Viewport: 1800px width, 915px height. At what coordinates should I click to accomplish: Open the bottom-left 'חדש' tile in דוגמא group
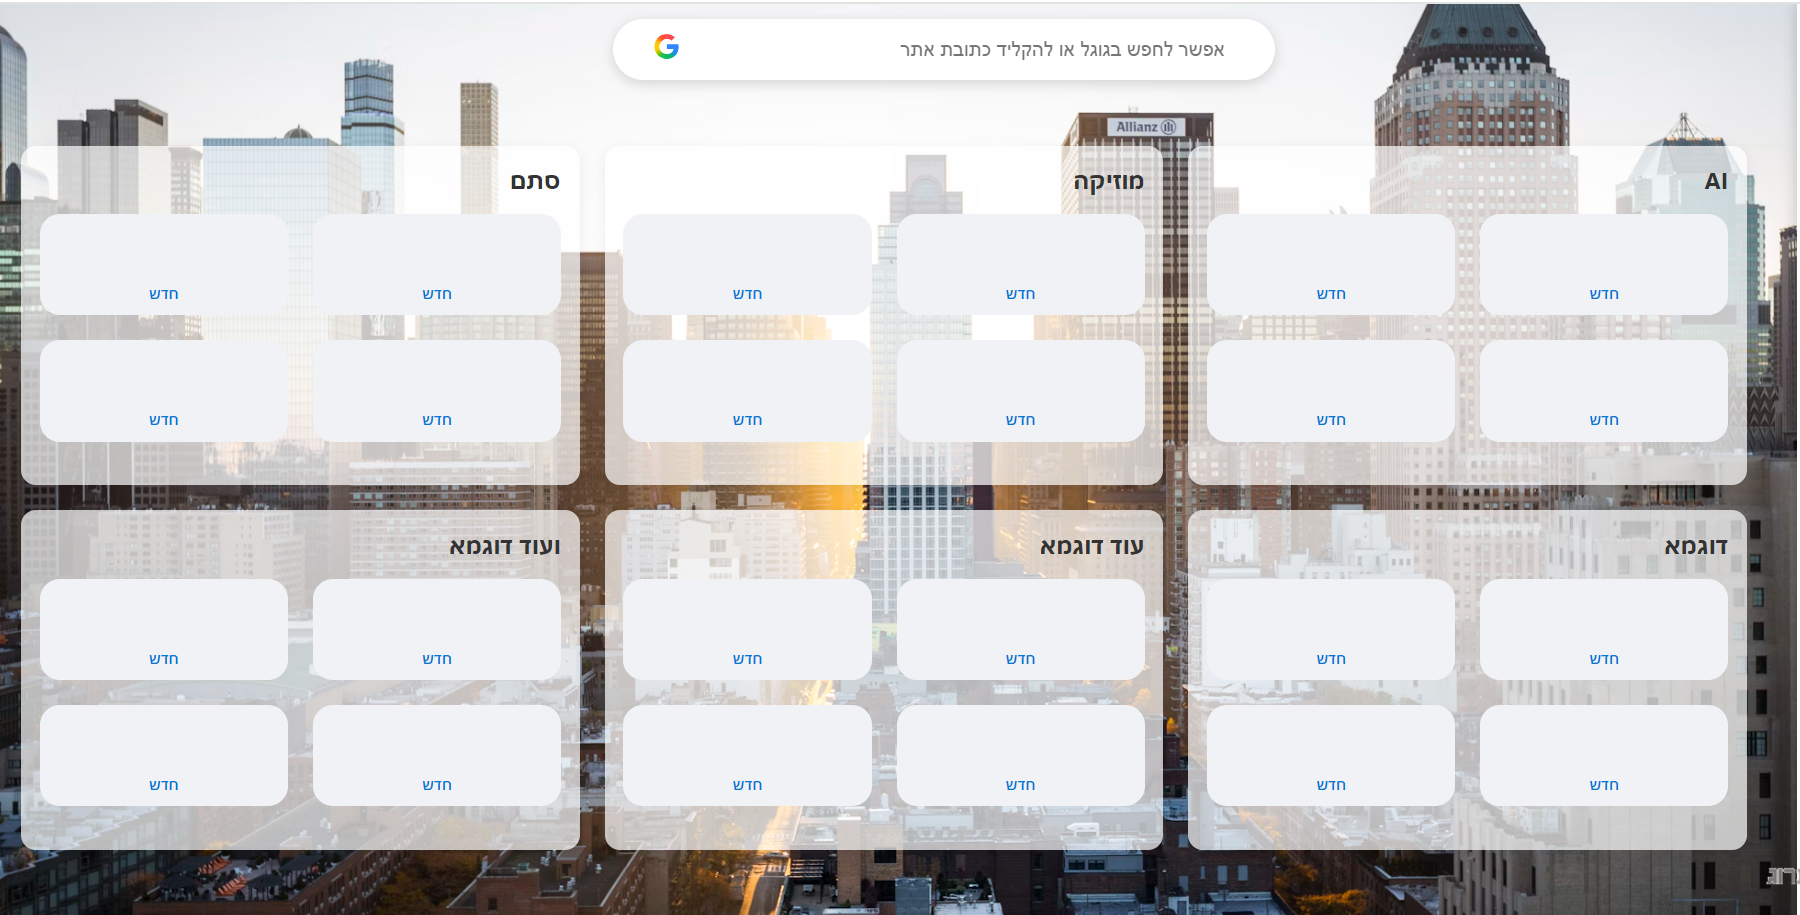1330,756
